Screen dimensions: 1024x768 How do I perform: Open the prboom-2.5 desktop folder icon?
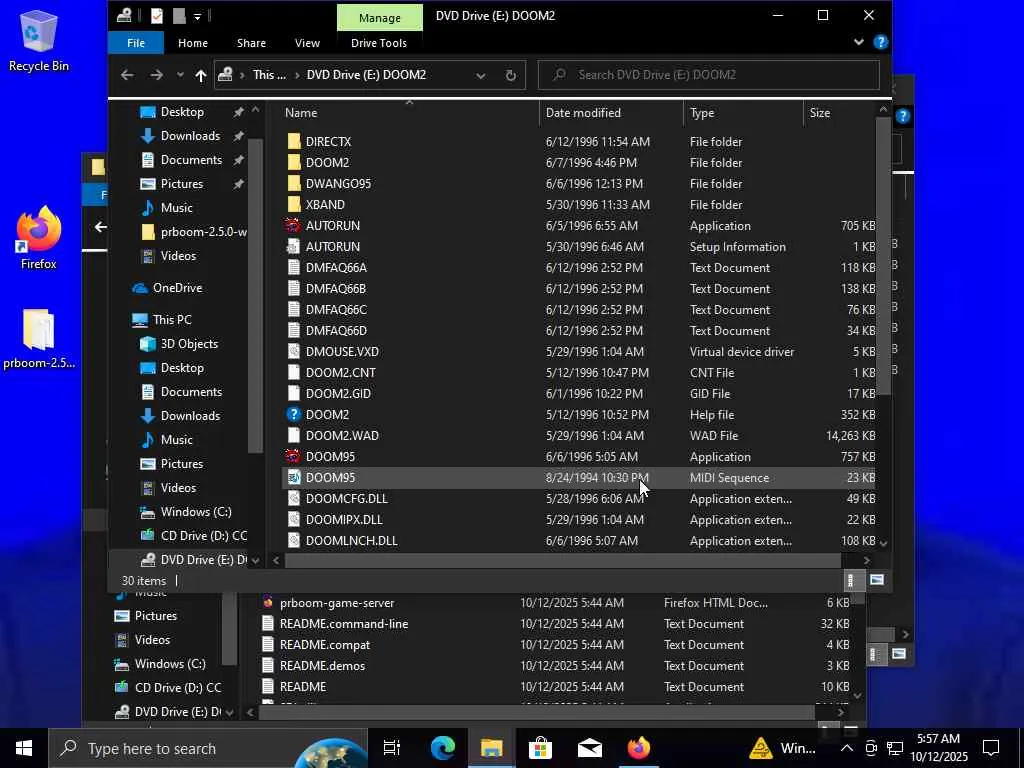click(39, 340)
